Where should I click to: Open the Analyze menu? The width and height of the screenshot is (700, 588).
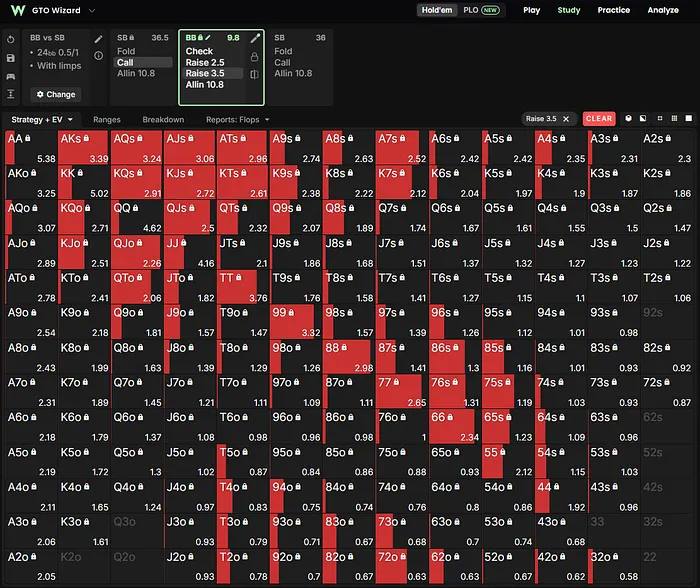click(662, 10)
